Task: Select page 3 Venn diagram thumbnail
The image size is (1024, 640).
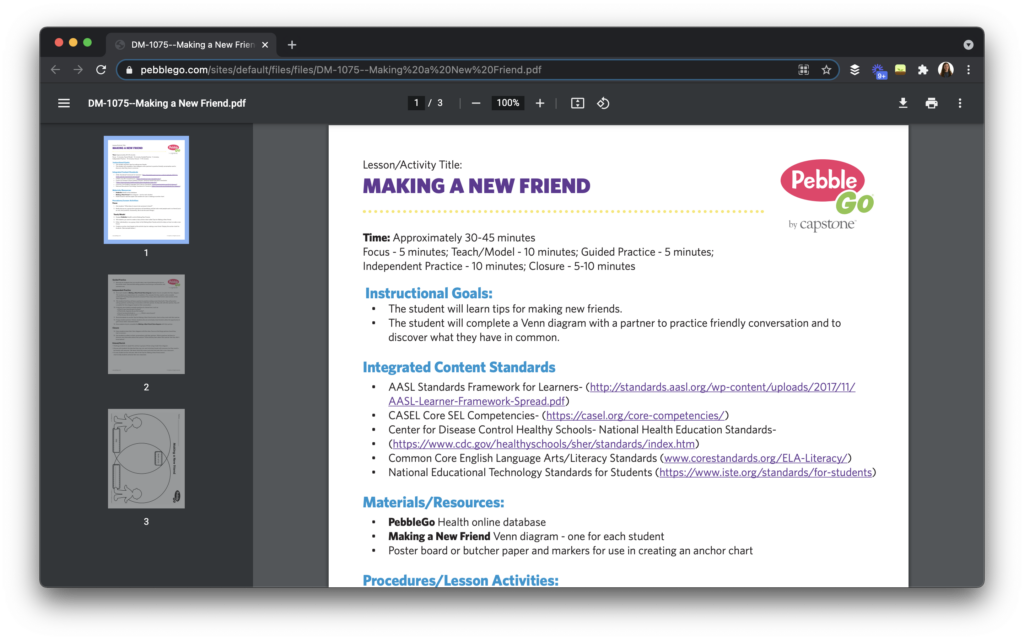Action: point(146,458)
